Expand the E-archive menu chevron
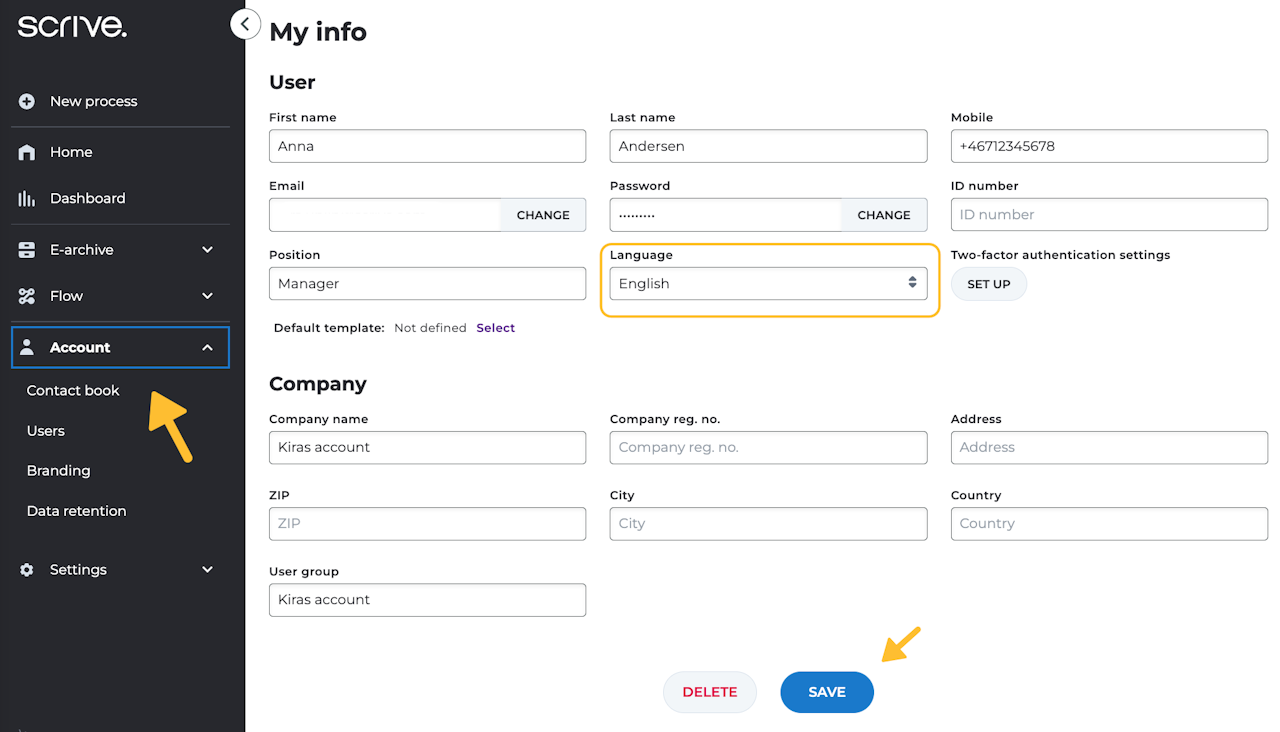Viewport: 1280px width, 732px height. (x=207, y=250)
